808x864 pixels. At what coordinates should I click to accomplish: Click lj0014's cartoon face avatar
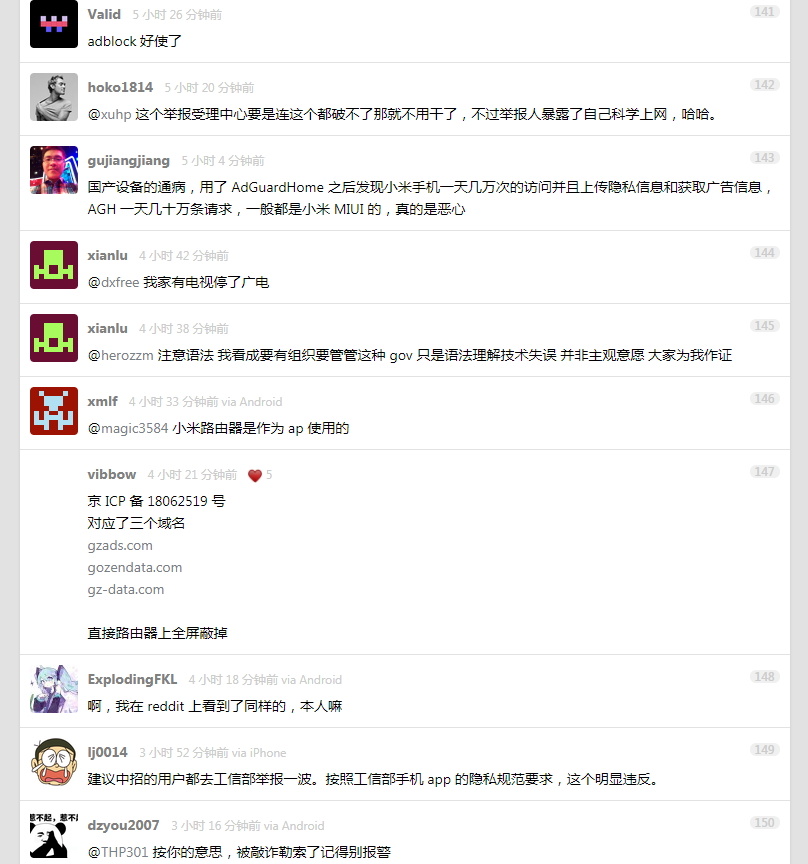53,762
